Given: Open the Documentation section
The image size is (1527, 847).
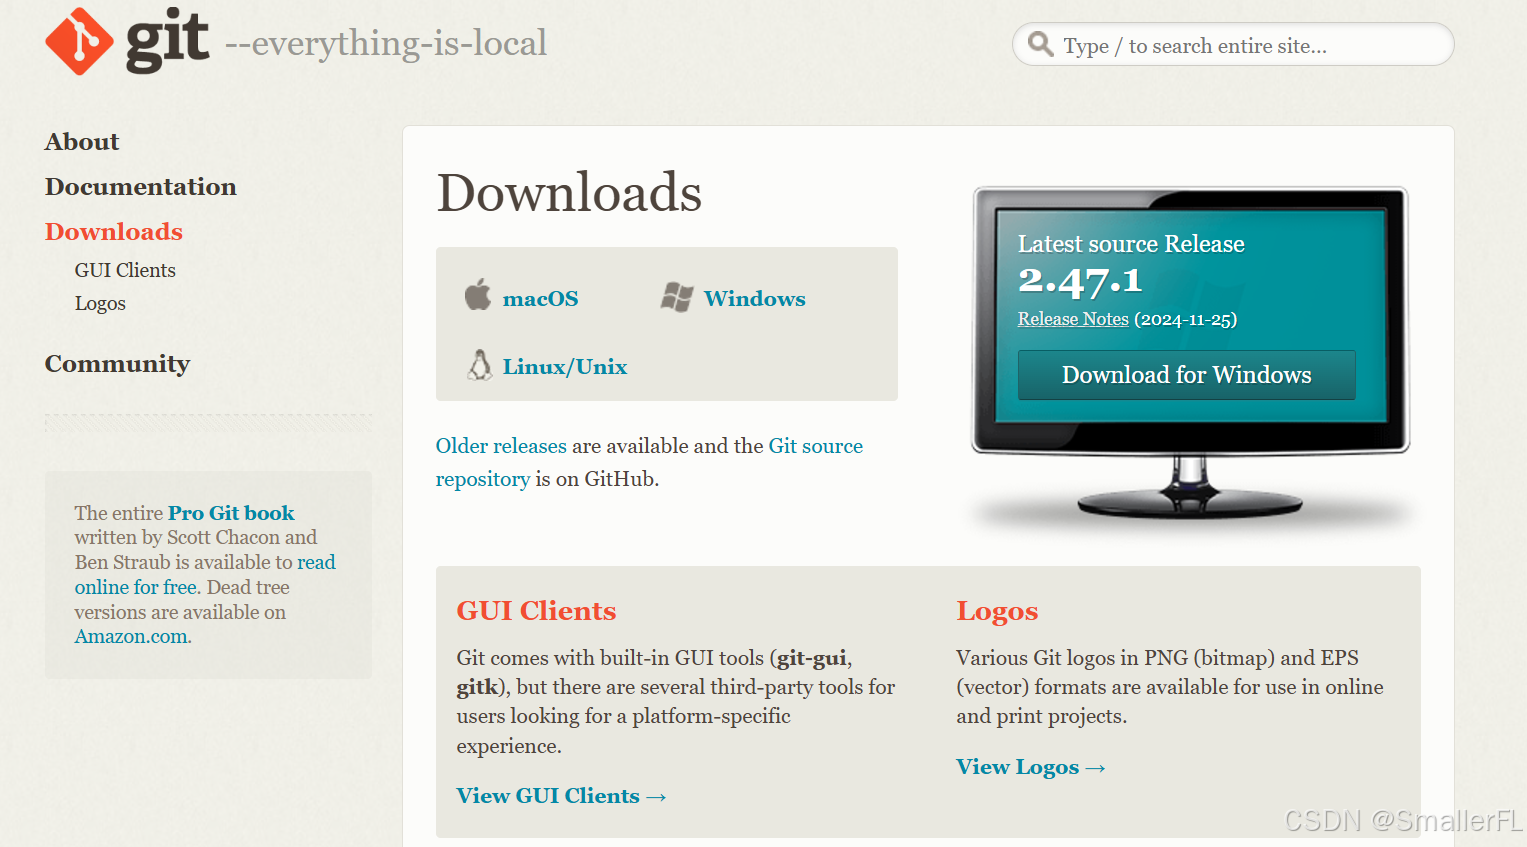Looking at the screenshot, I should click(141, 187).
